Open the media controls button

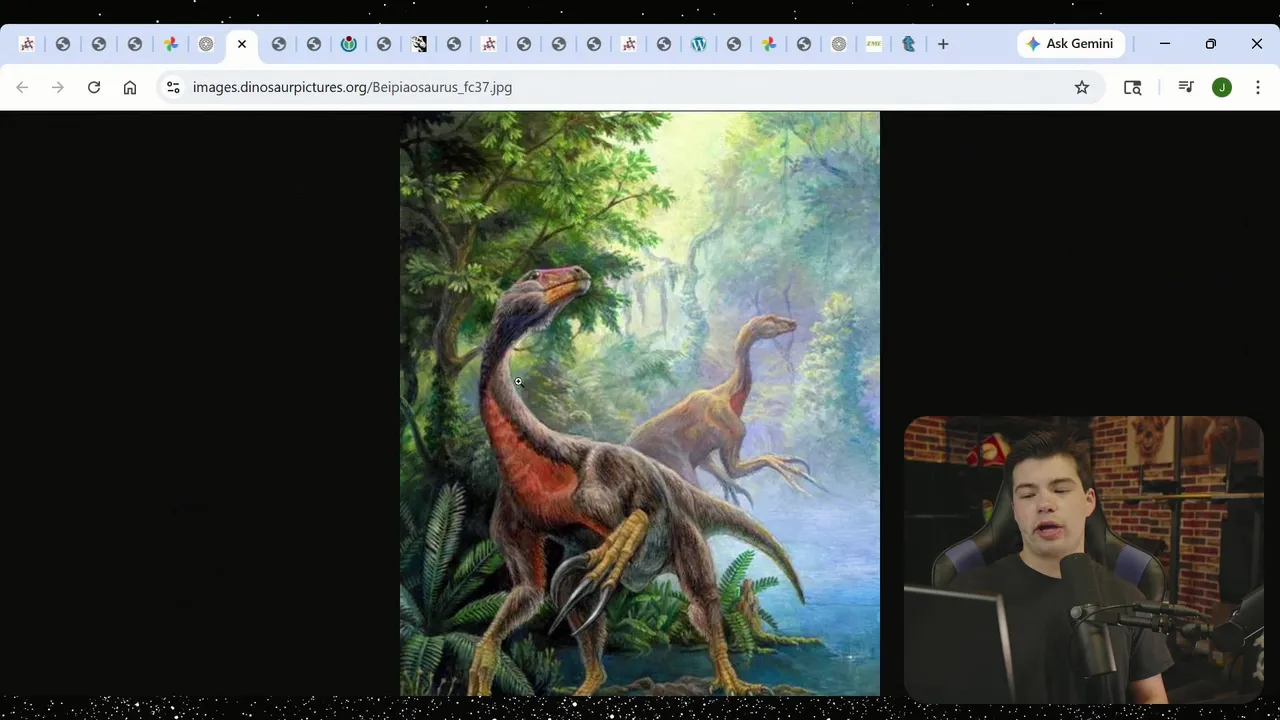click(x=1186, y=87)
